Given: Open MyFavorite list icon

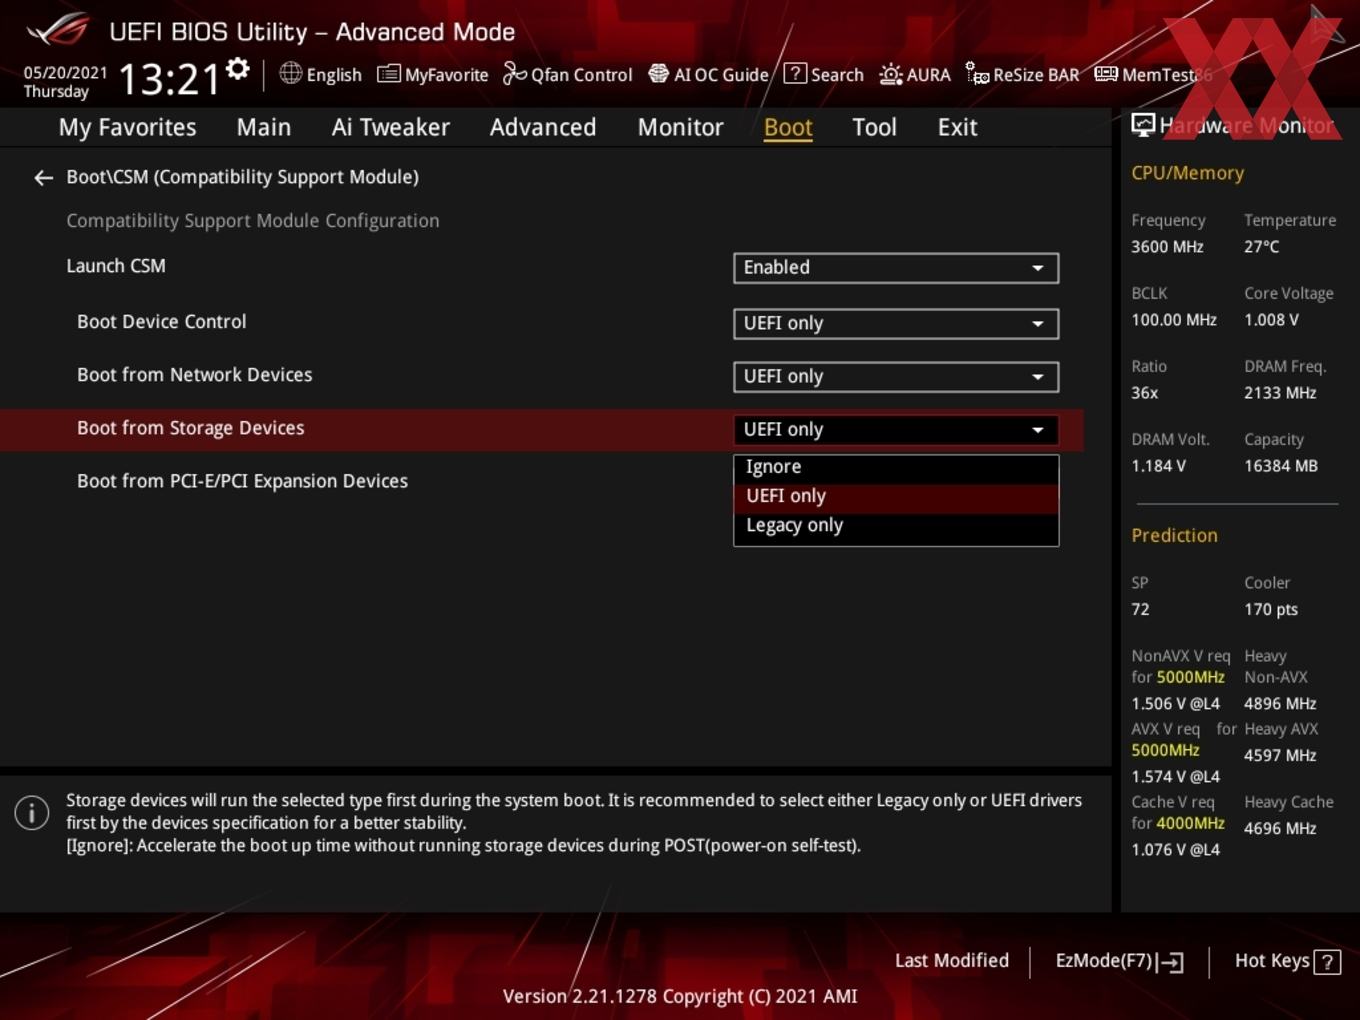Looking at the screenshot, I should 389,74.
